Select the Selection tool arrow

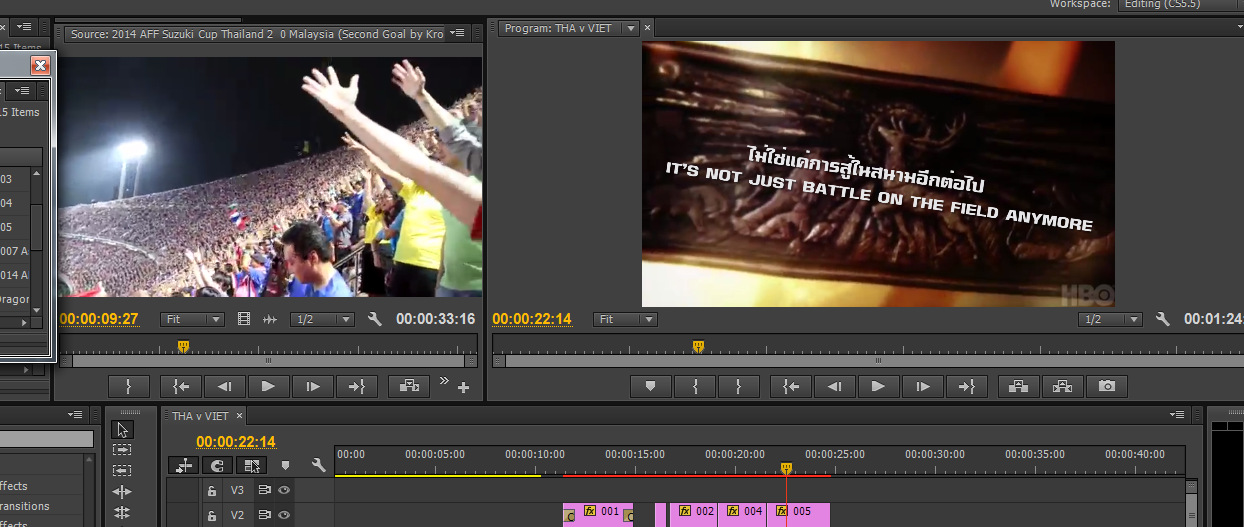pos(123,430)
